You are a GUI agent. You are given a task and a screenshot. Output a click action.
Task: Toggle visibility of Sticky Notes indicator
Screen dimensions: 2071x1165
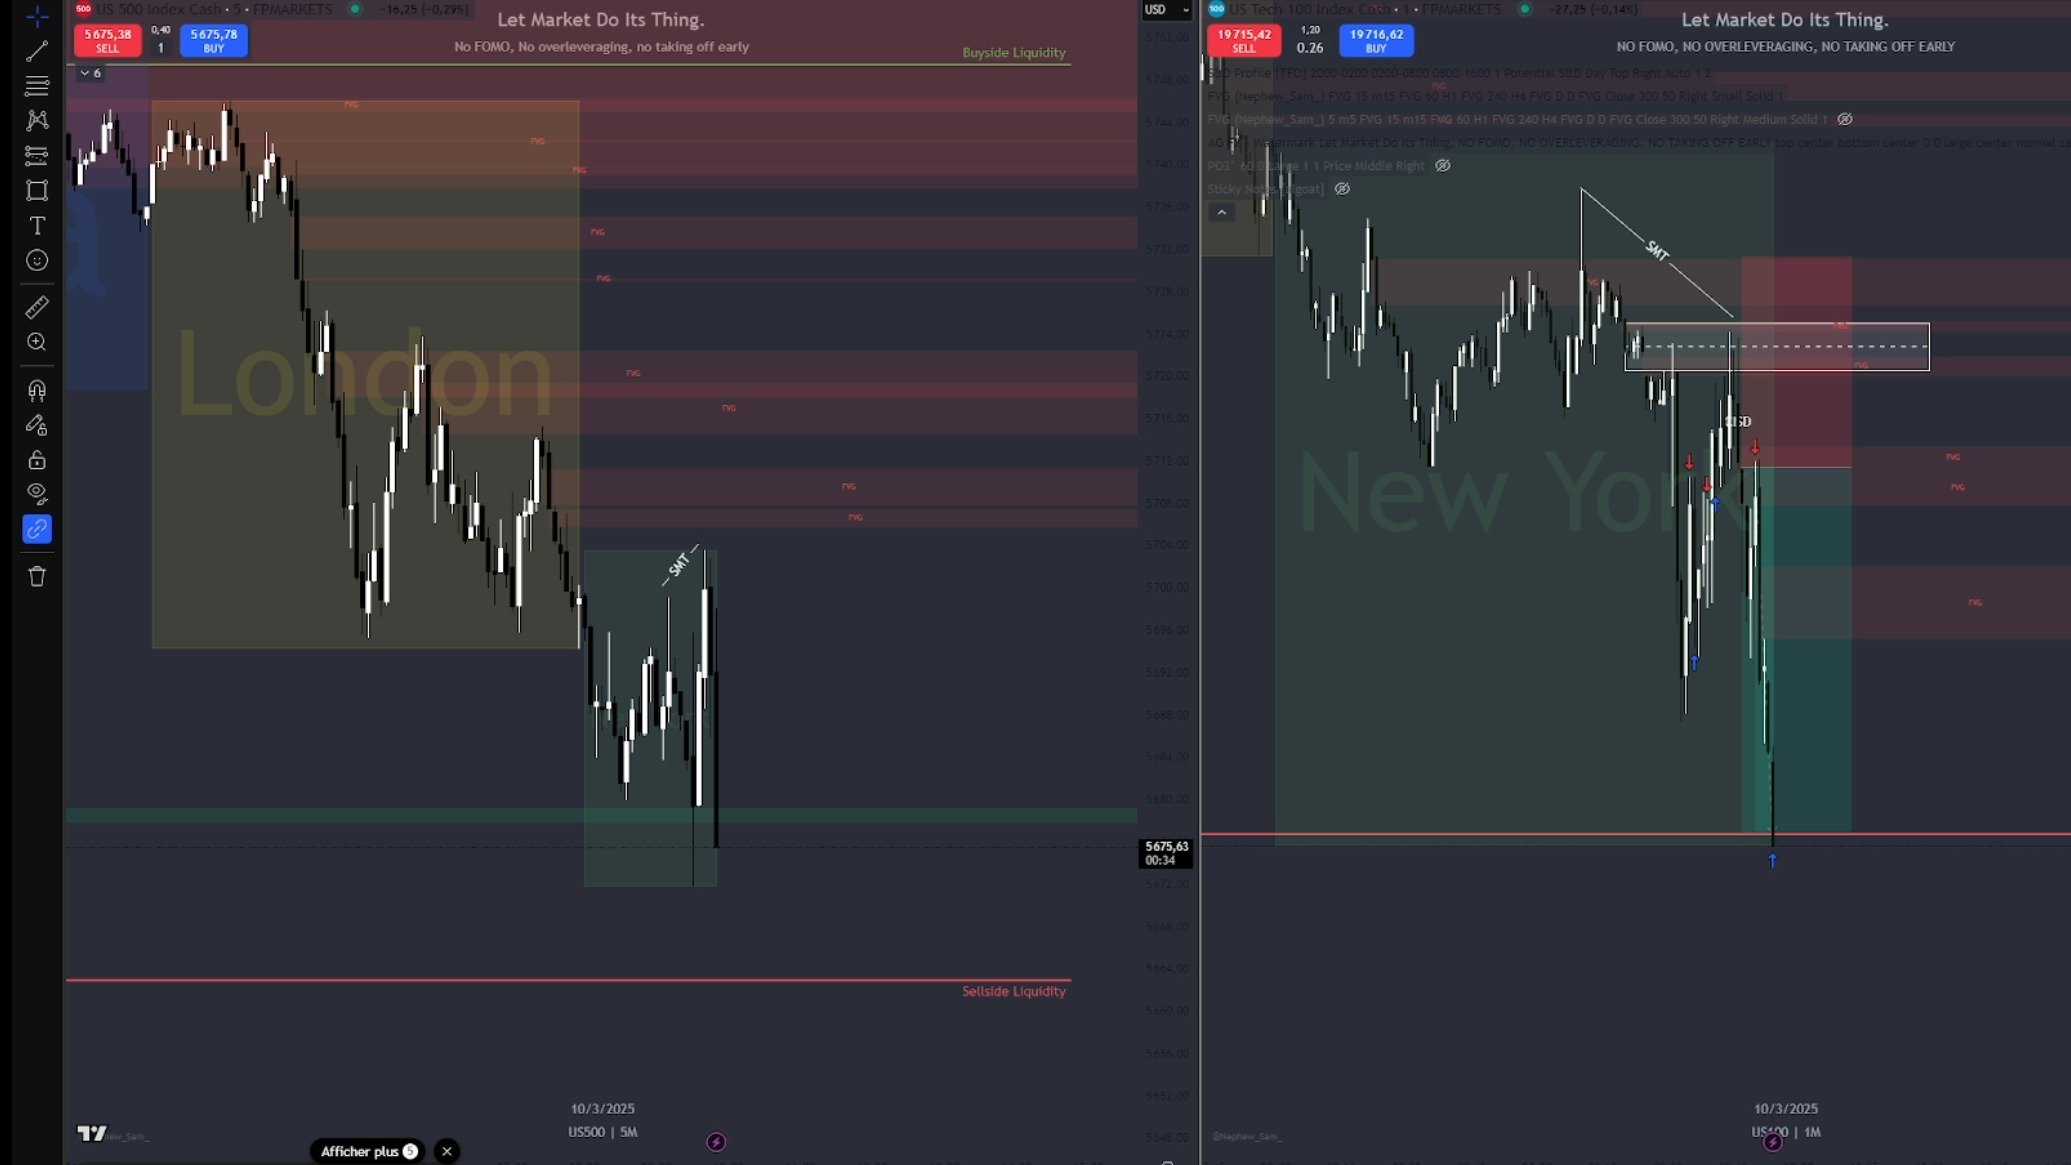click(x=1342, y=189)
